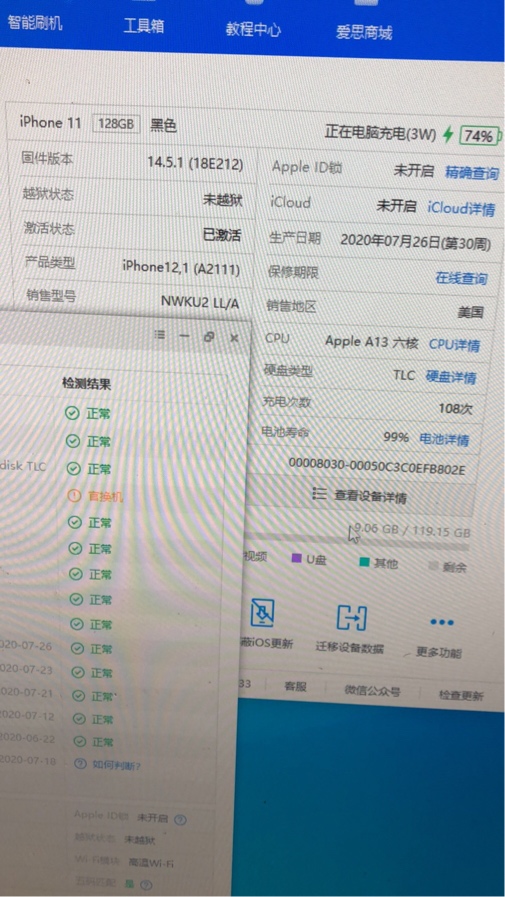Click the battery life 99% value
The image size is (505, 897).
click(x=396, y=437)
